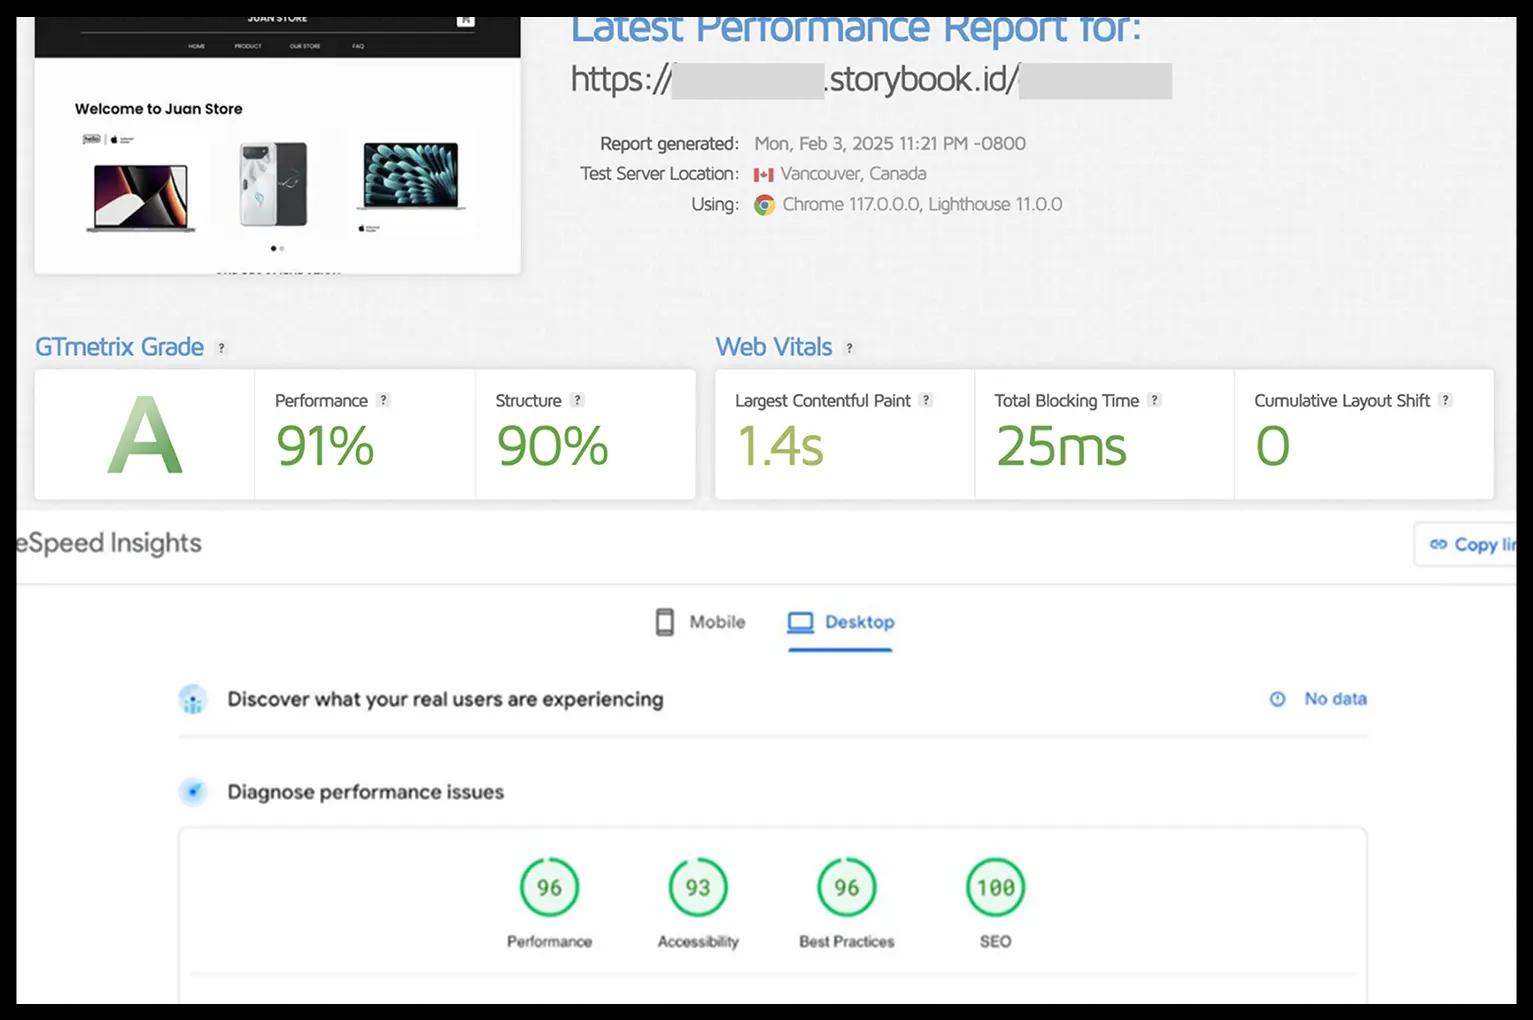Click the Web Vitals heading
Screen dimensions: 1533x1020
(x=774, y=347)
